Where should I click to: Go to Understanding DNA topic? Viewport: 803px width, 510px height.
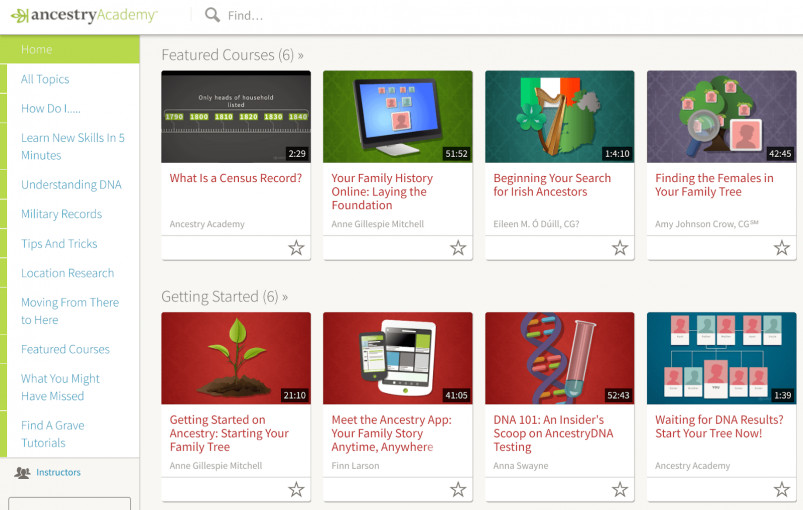click(x=71, y=185)
